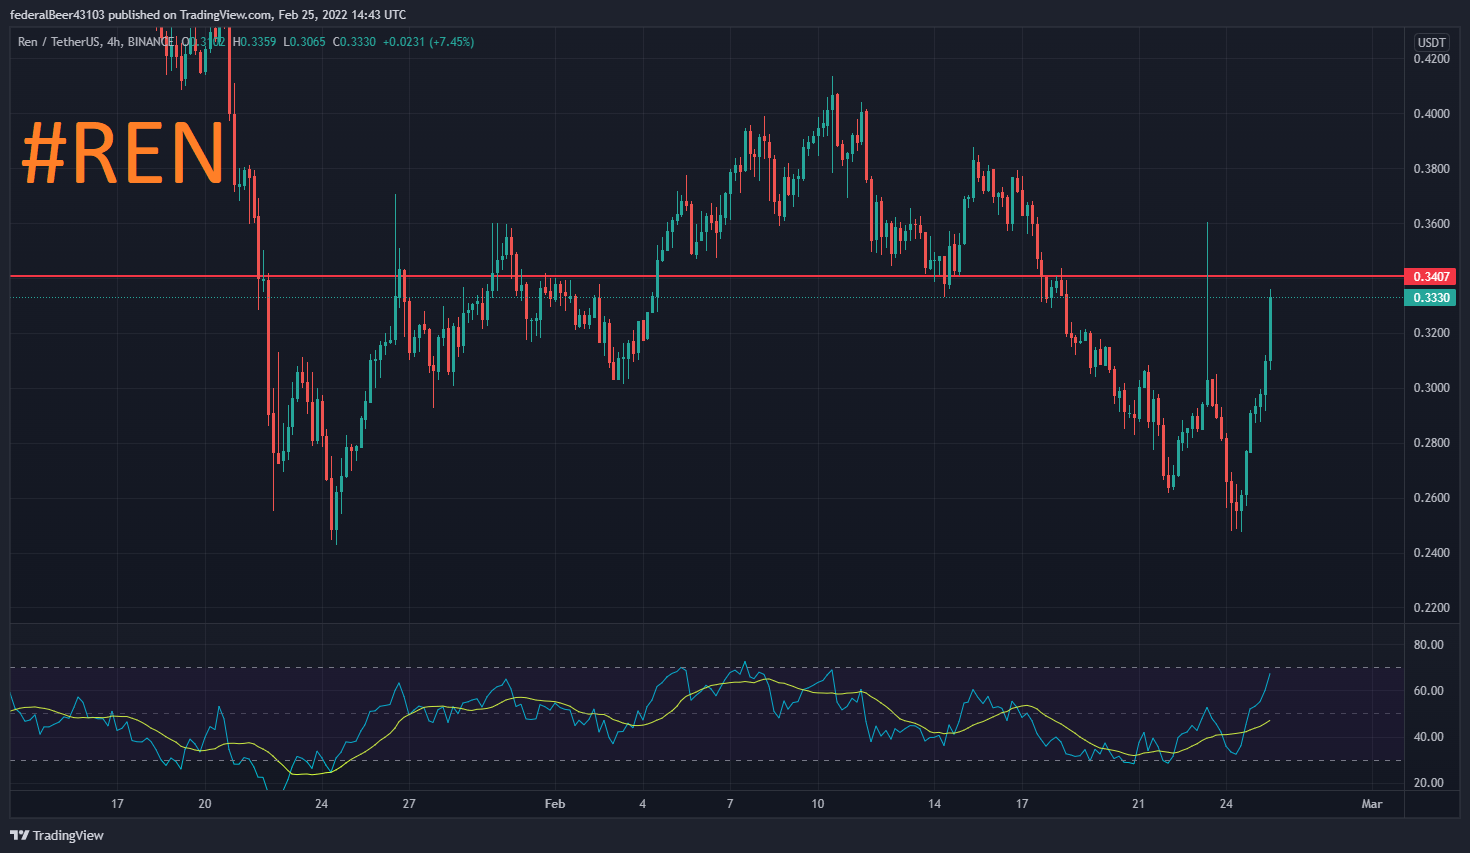The image size is (1470, 853).
Task: Click the 'Feb' label on the time axis
Action: (x=555, y=804)
